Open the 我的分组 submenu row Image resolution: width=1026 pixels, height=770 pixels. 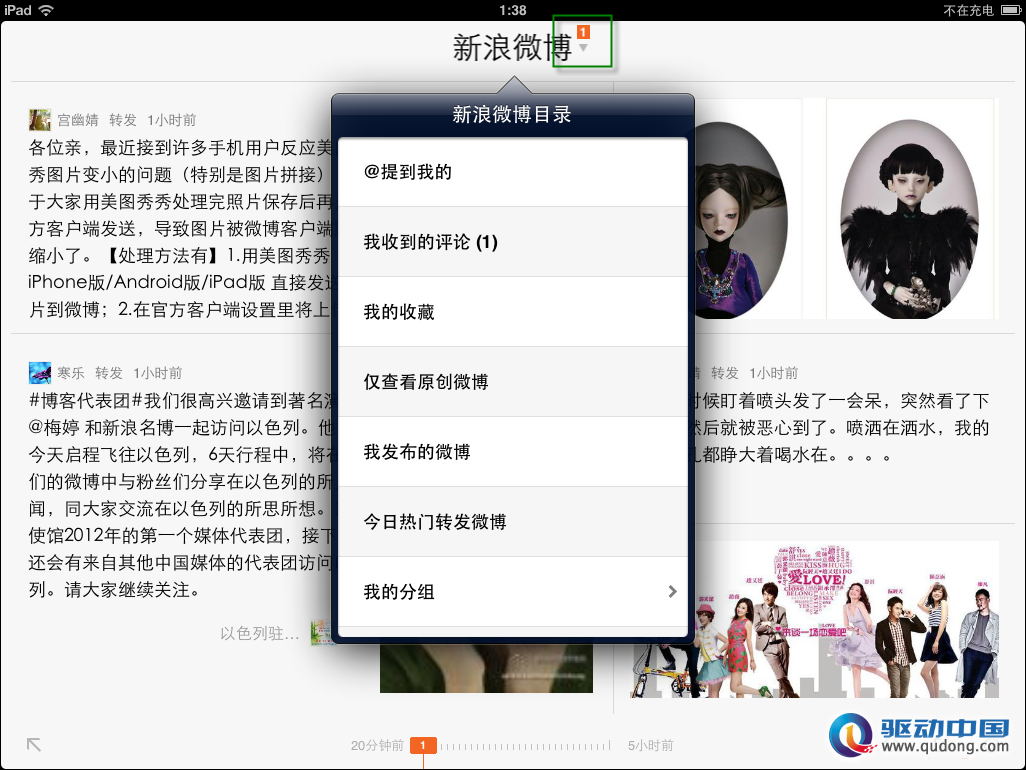pyautogui.click(x=513, y=592)
